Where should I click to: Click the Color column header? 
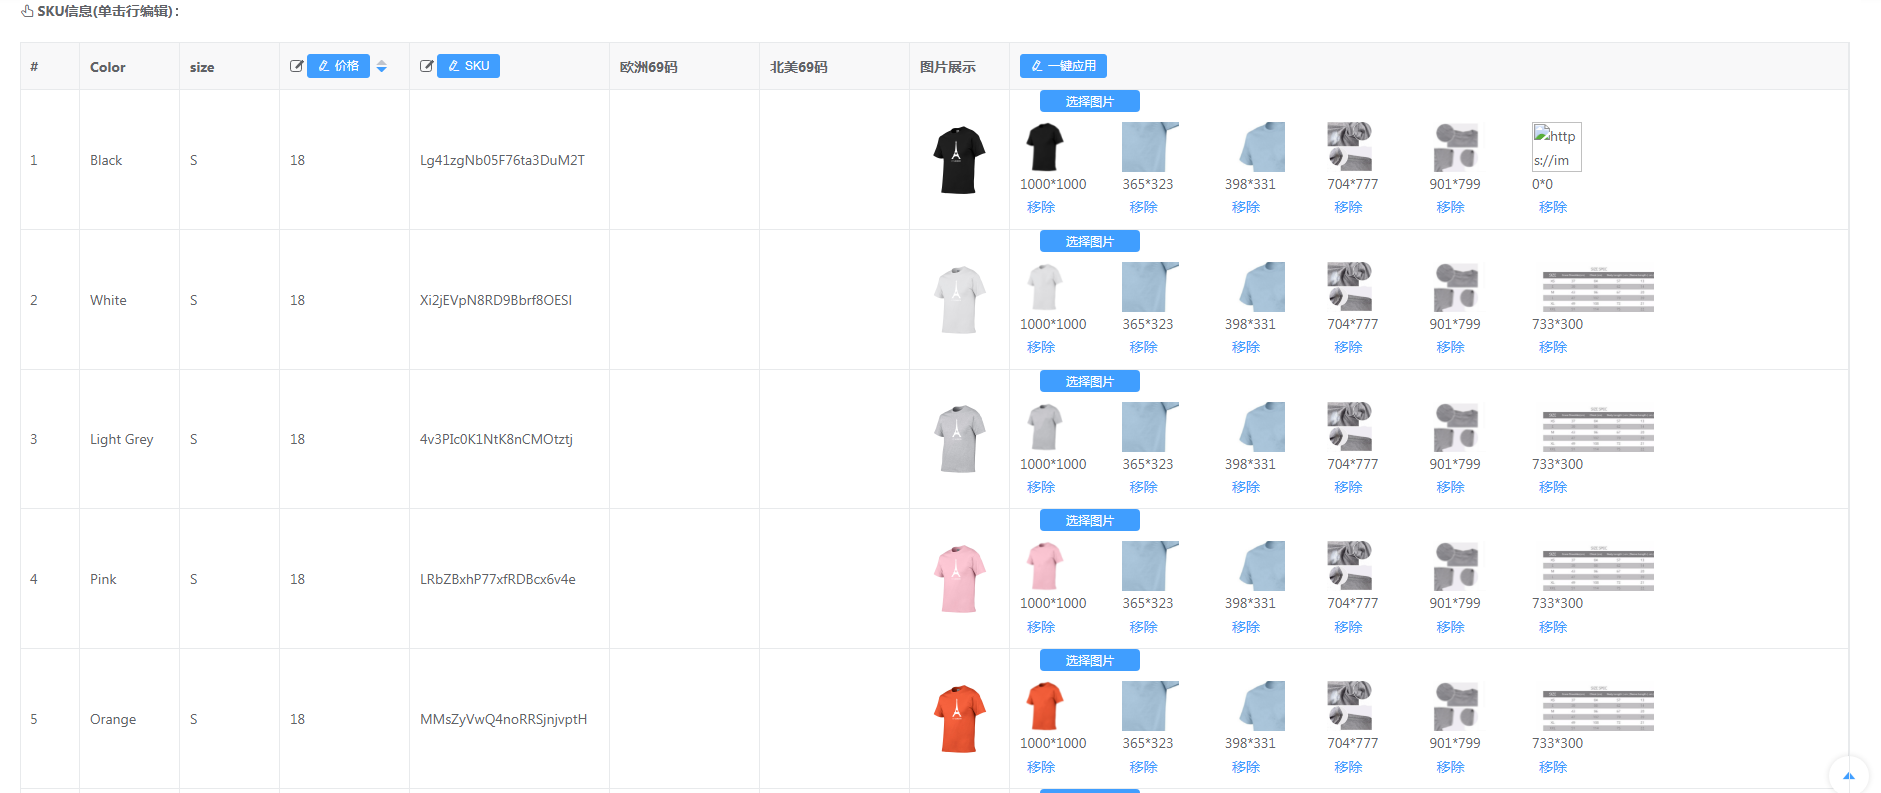click(x=108, y=67)
